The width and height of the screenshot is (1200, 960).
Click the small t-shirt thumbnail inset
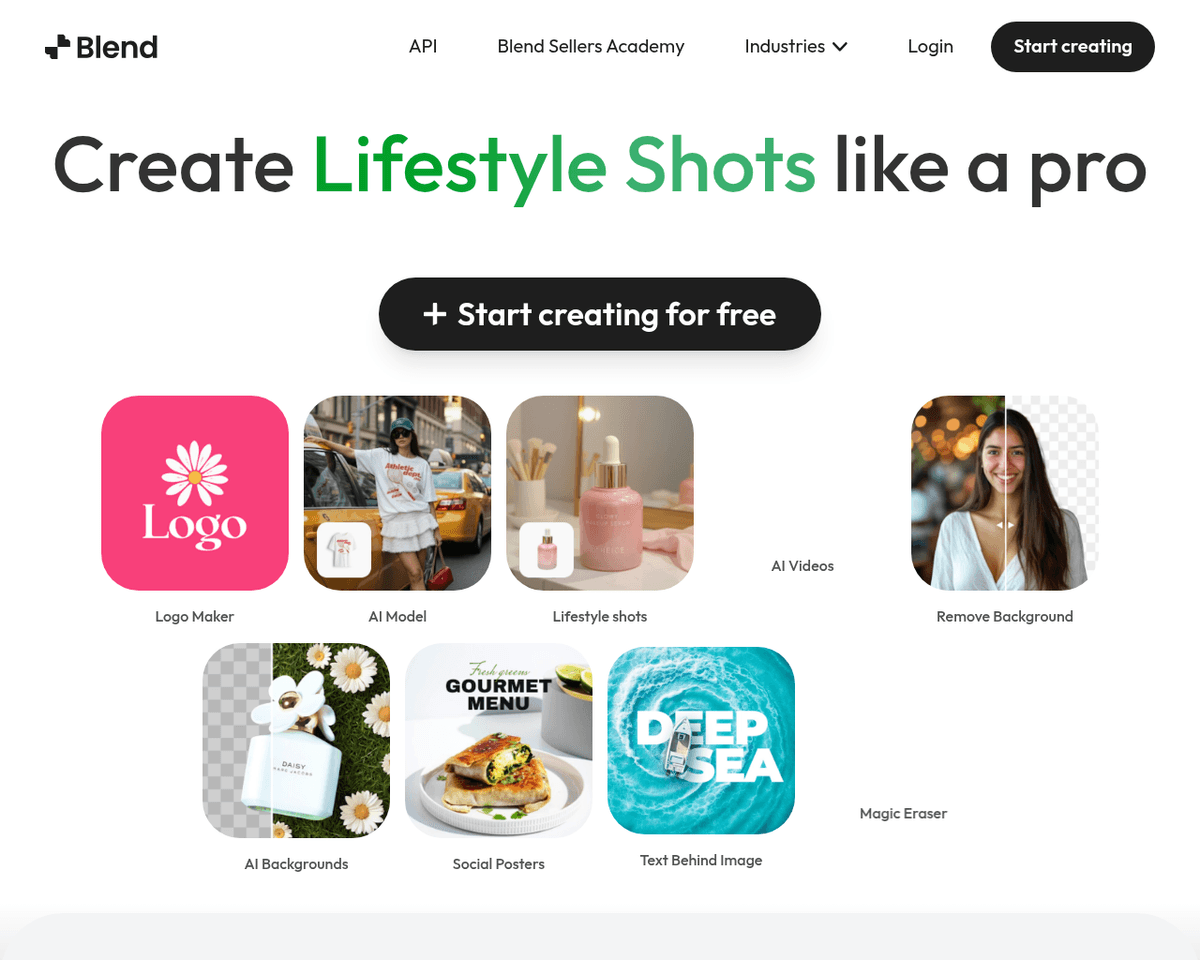click(344, 549)
